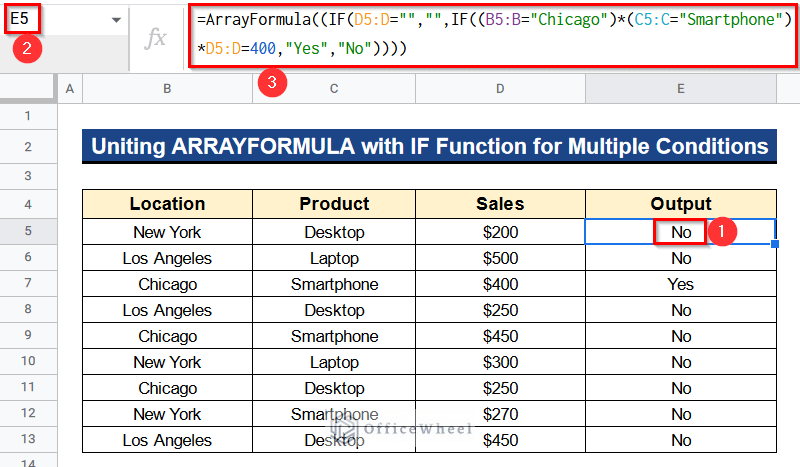Select row 13 header
The width and height of the screenshot is (800, 467).
(28, 439)
